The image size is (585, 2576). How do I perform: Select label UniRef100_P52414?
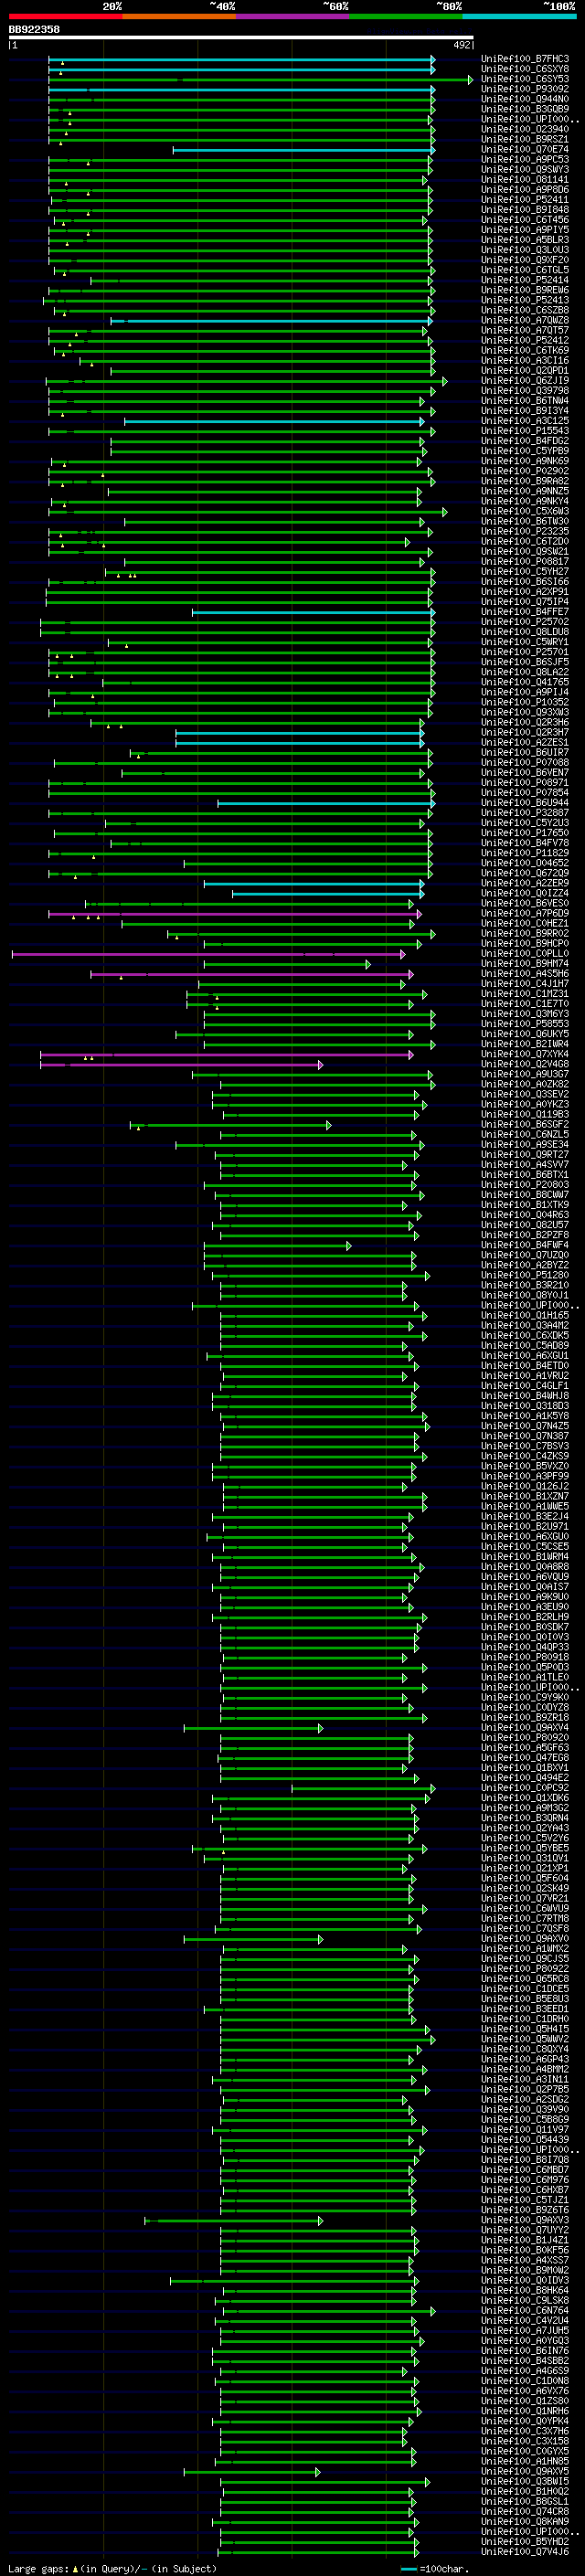click(x=525, y=280)
